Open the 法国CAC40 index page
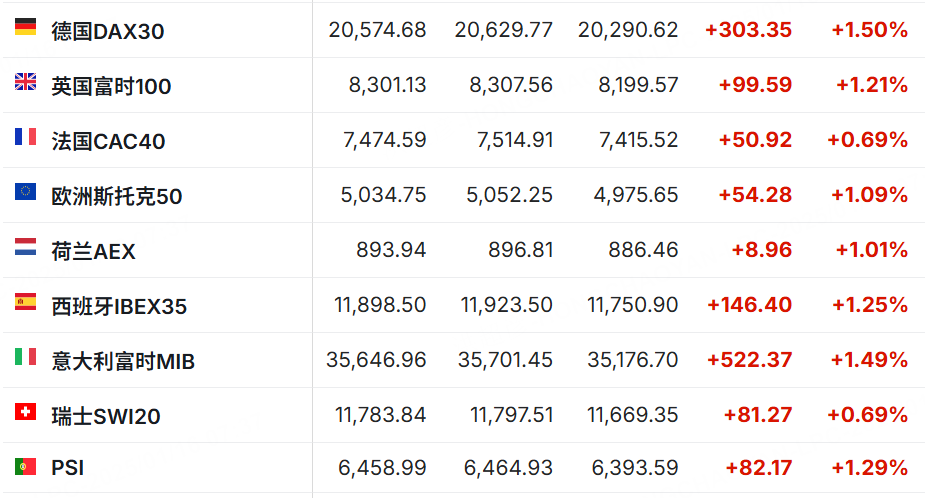The width and height of the screenshot is (925, 498). tap(108, 141)
